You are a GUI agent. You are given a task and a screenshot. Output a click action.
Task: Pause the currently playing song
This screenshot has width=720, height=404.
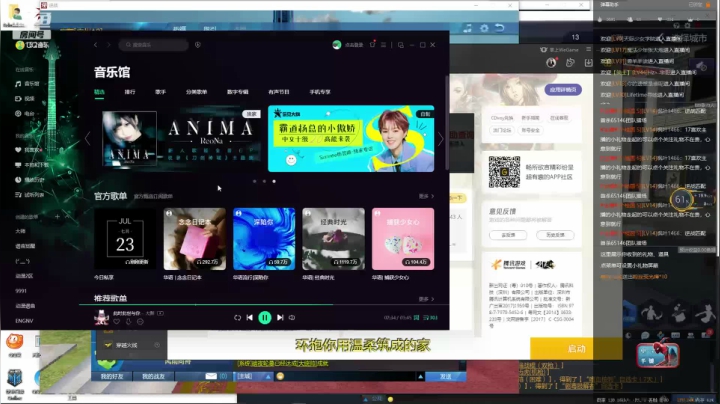pos(265,318)
